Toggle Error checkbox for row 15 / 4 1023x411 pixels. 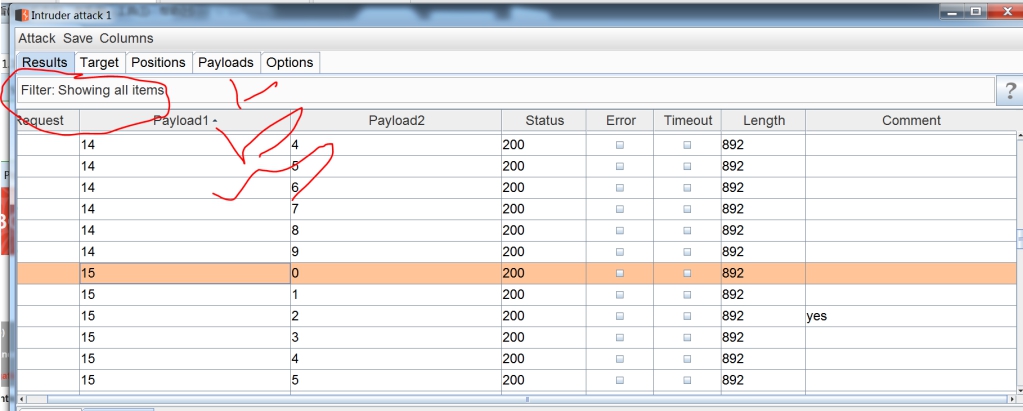(620, 359)
